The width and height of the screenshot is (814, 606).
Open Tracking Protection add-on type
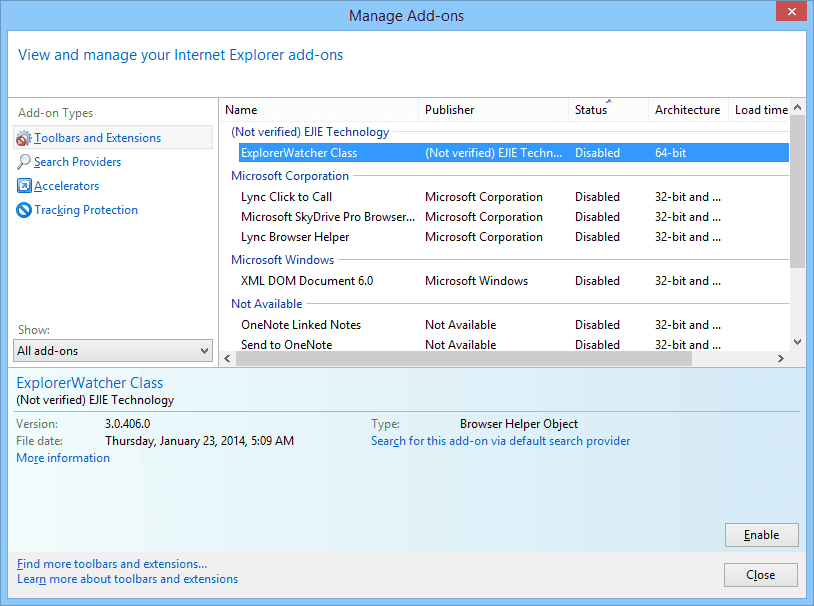pos(86,210)
